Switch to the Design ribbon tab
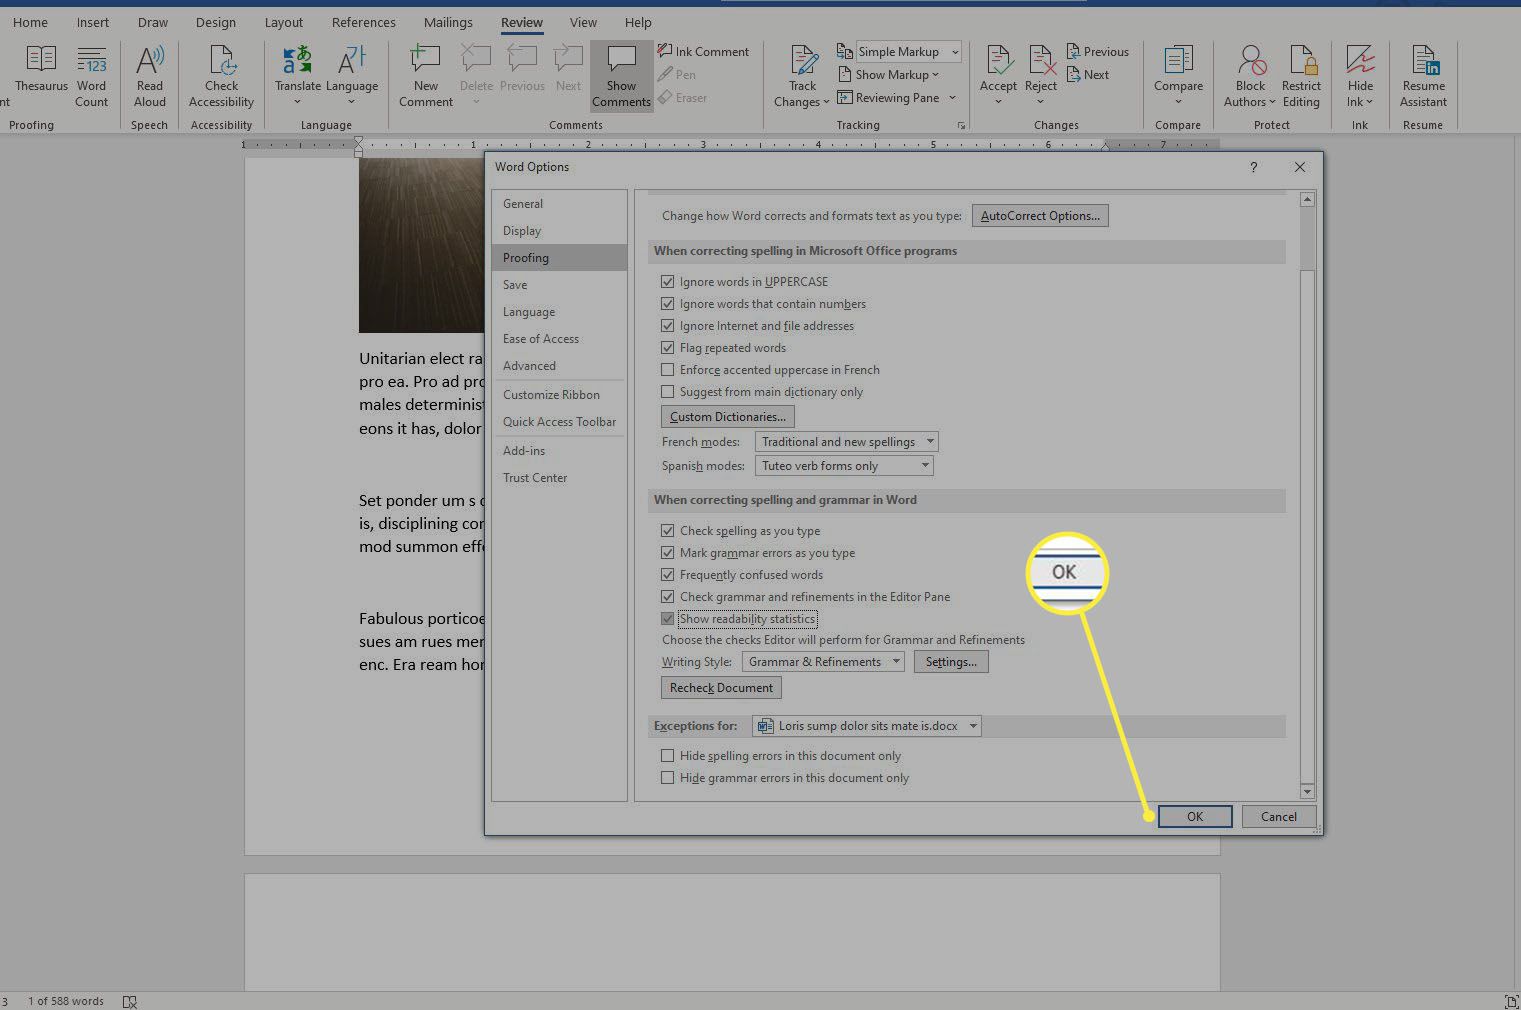This screenshot has width=1521, height=1010. (216, 22)
